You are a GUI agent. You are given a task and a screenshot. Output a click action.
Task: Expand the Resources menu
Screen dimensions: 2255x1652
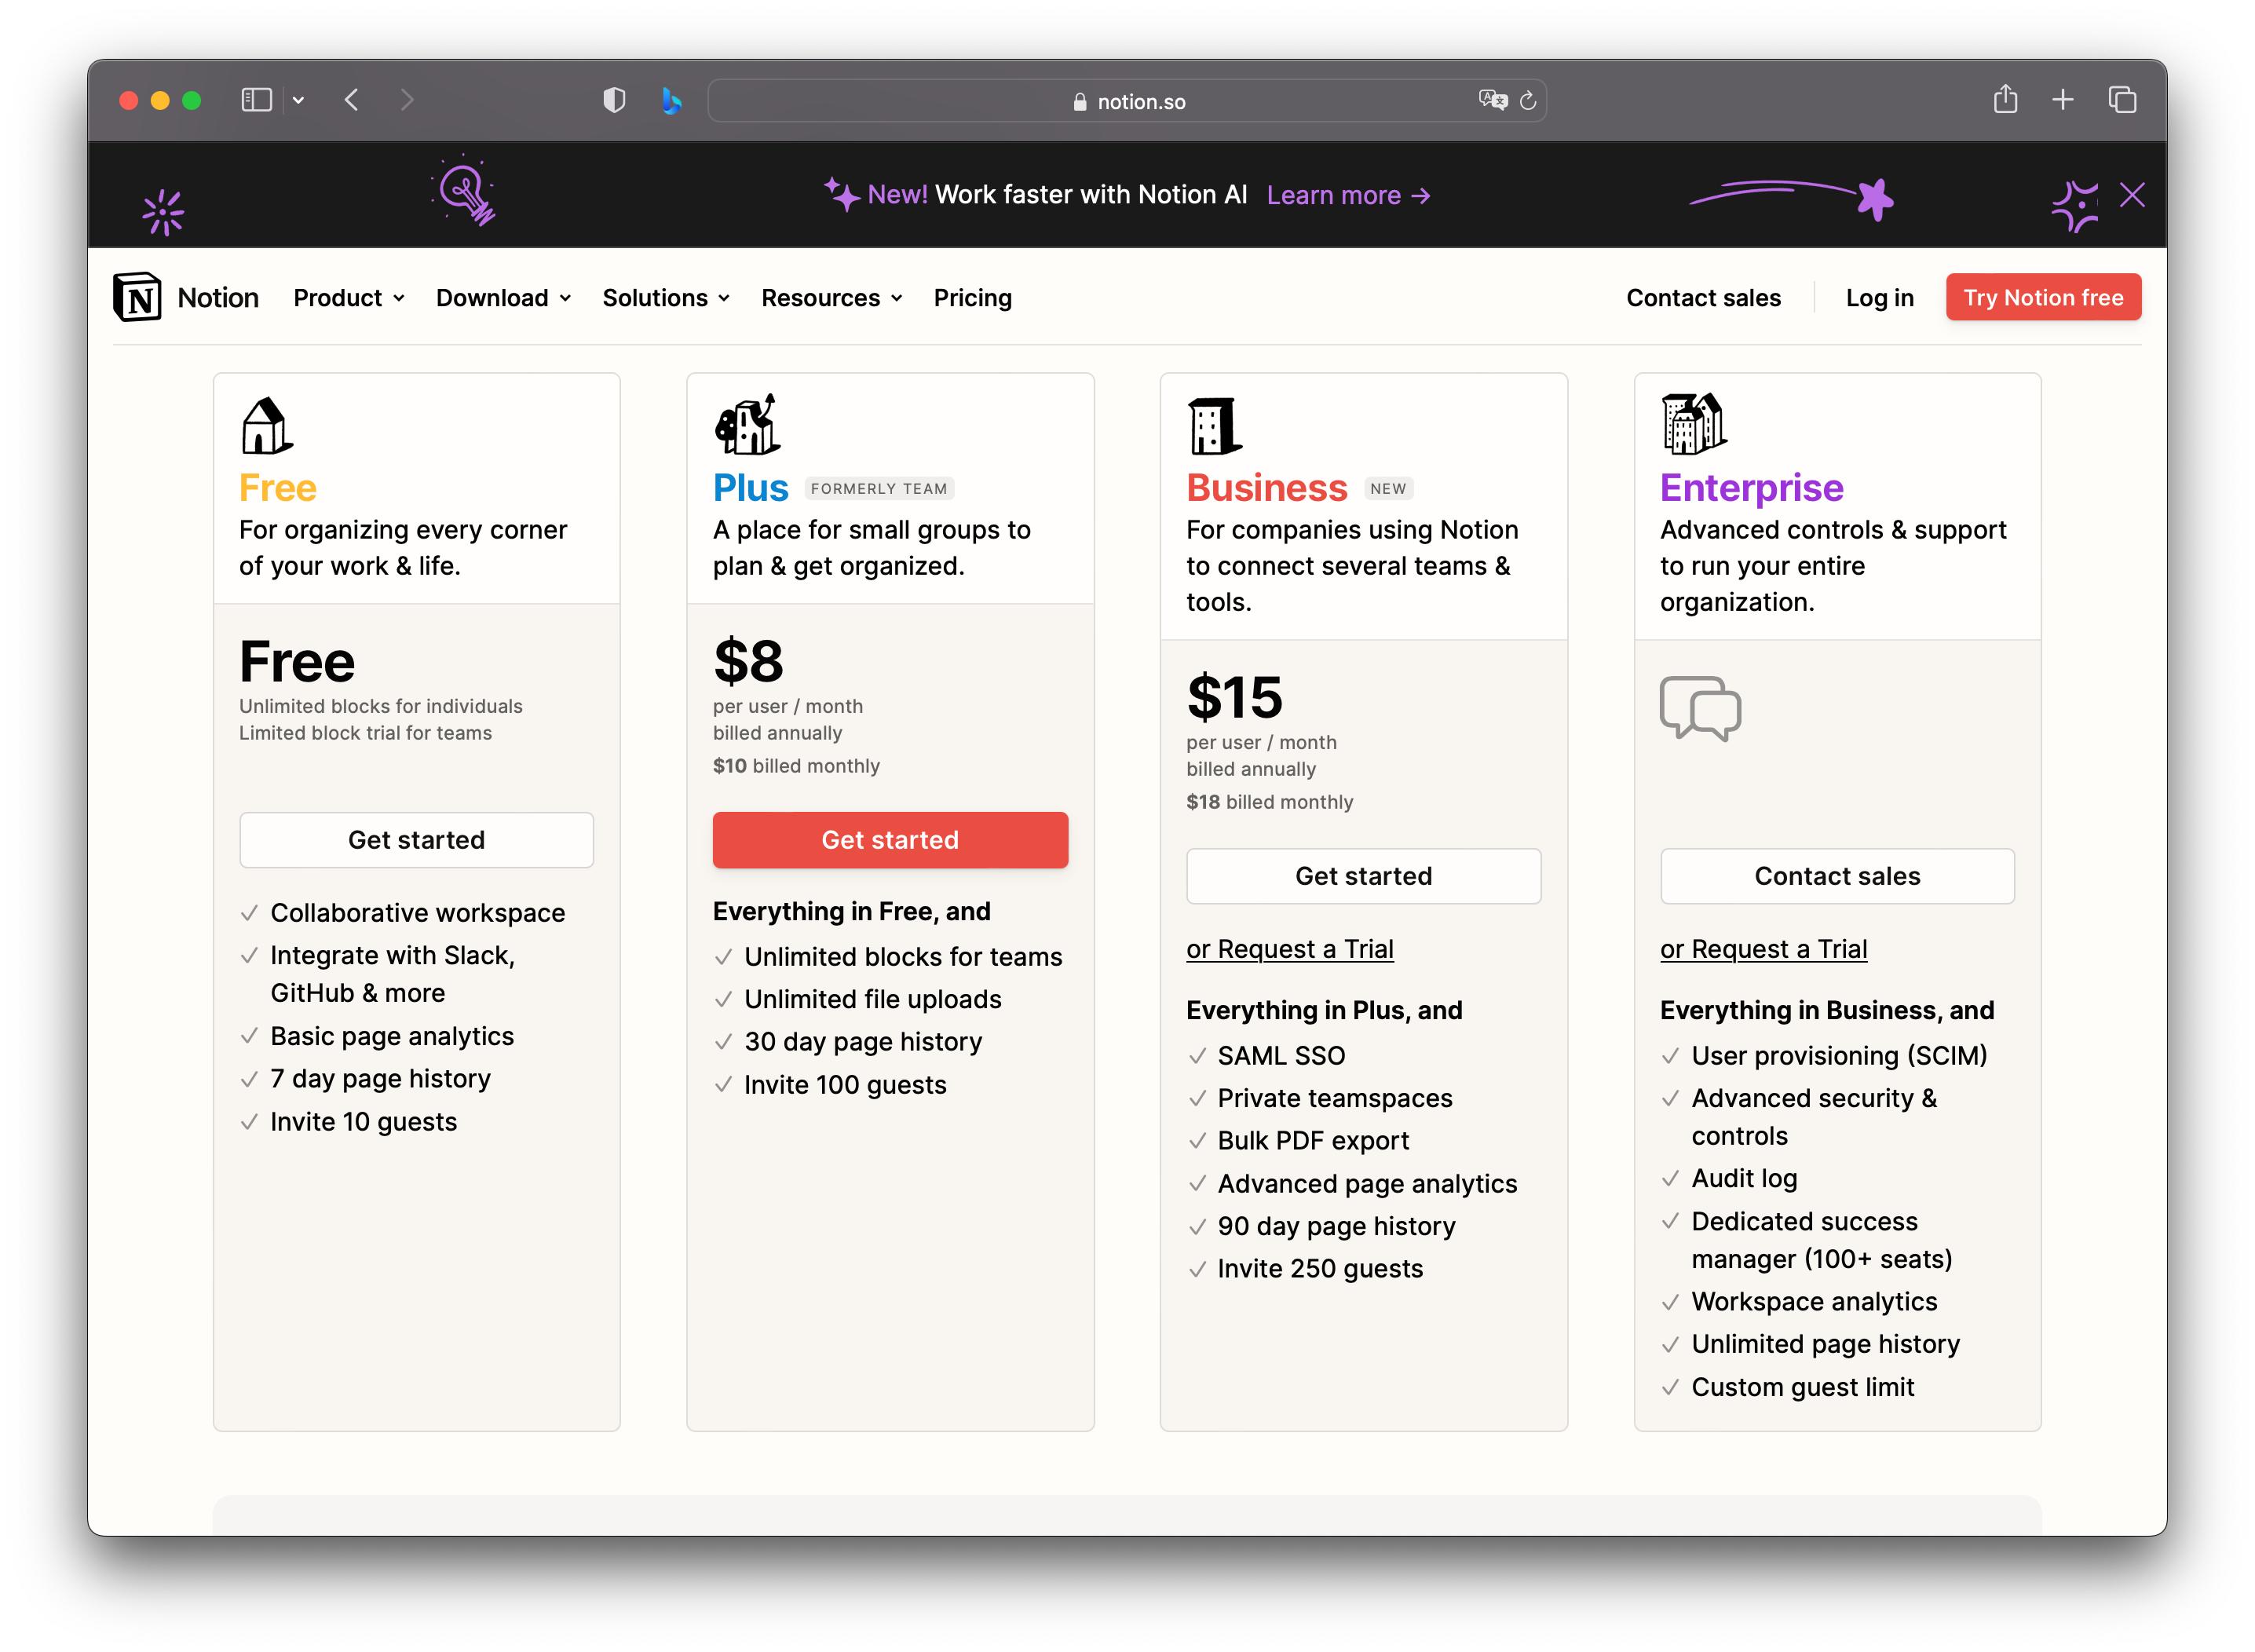[x=832, y=298]
